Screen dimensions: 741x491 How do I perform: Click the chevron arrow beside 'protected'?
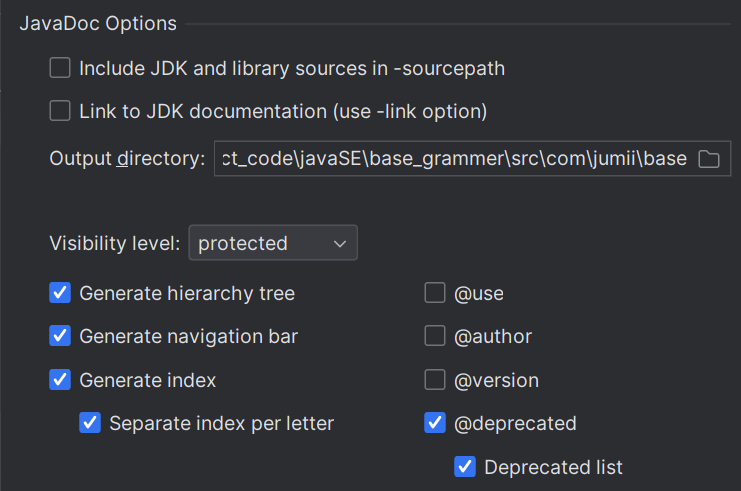[x=340, y=243]
